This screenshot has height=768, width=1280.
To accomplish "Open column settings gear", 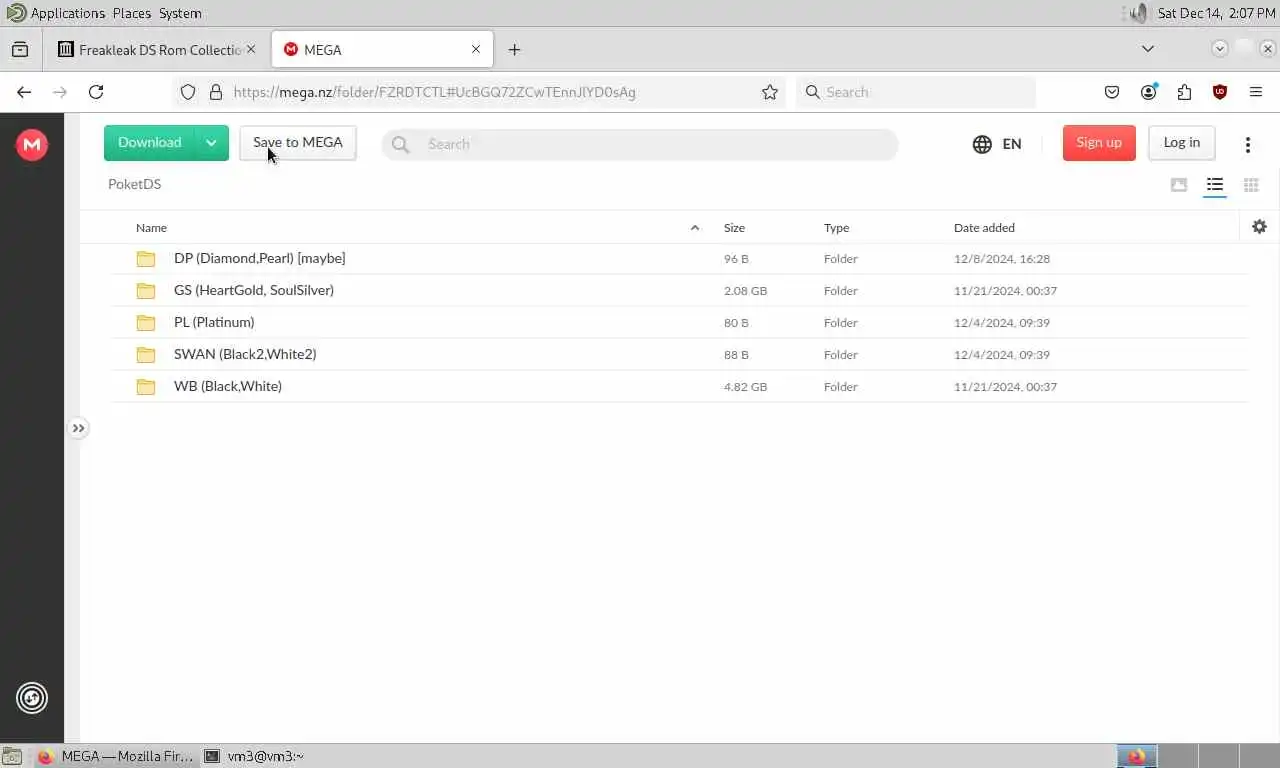I will tap(1259, 227).
